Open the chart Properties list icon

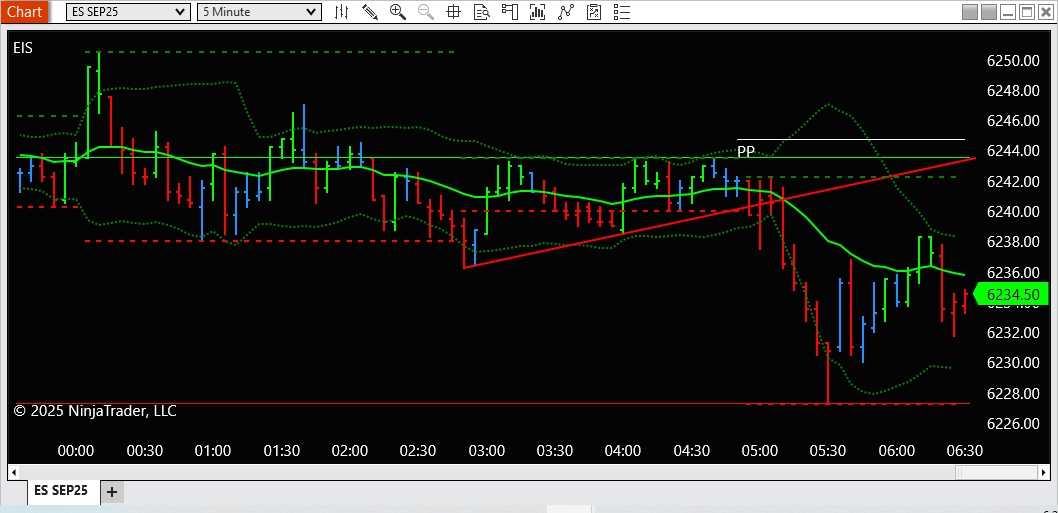click(621, 11)
